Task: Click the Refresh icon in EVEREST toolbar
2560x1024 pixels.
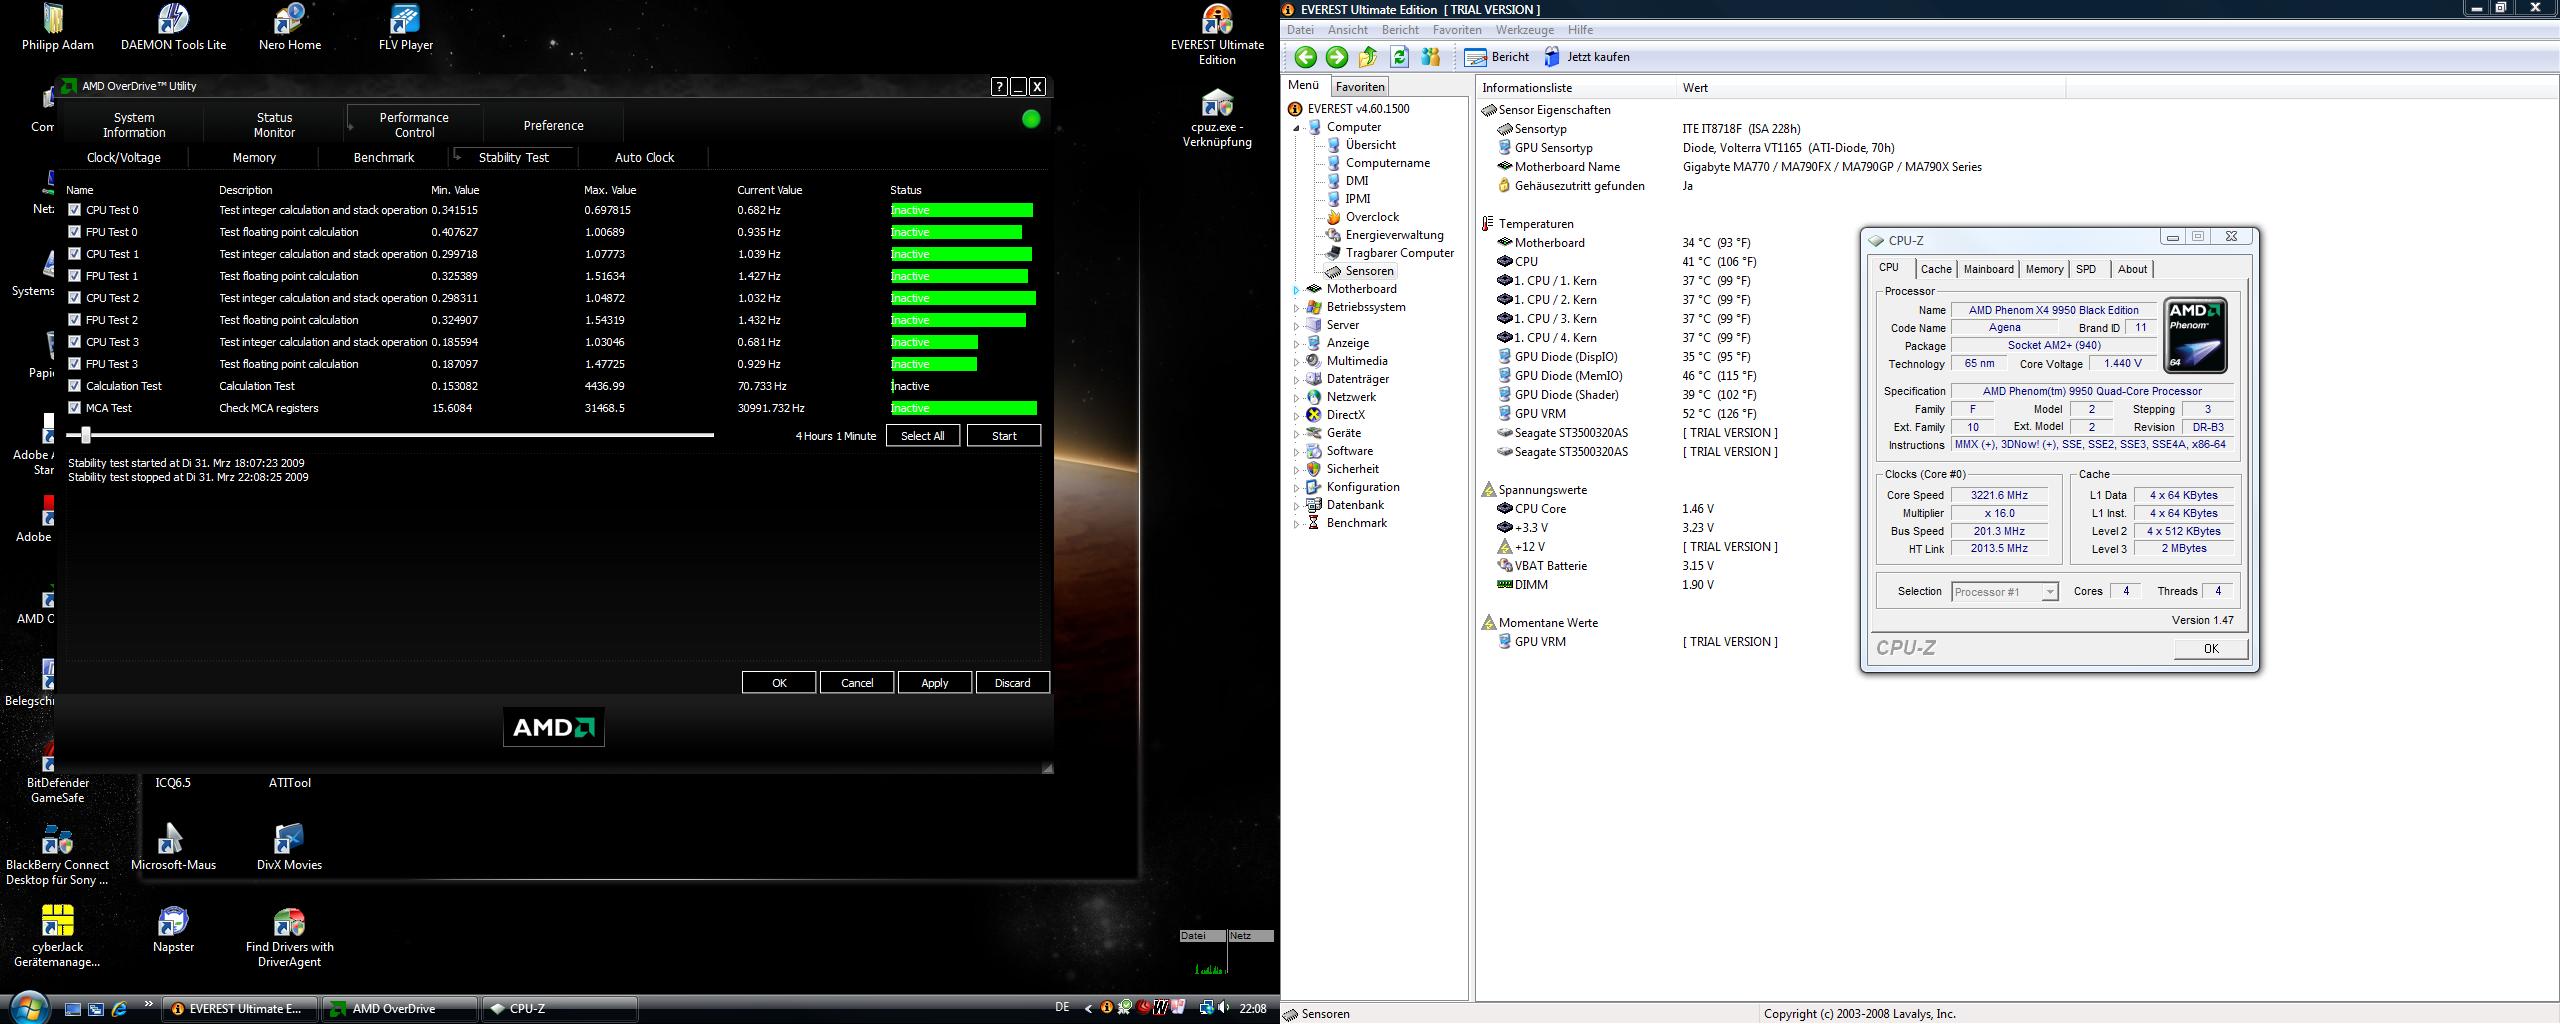Action: (1400, 57)
